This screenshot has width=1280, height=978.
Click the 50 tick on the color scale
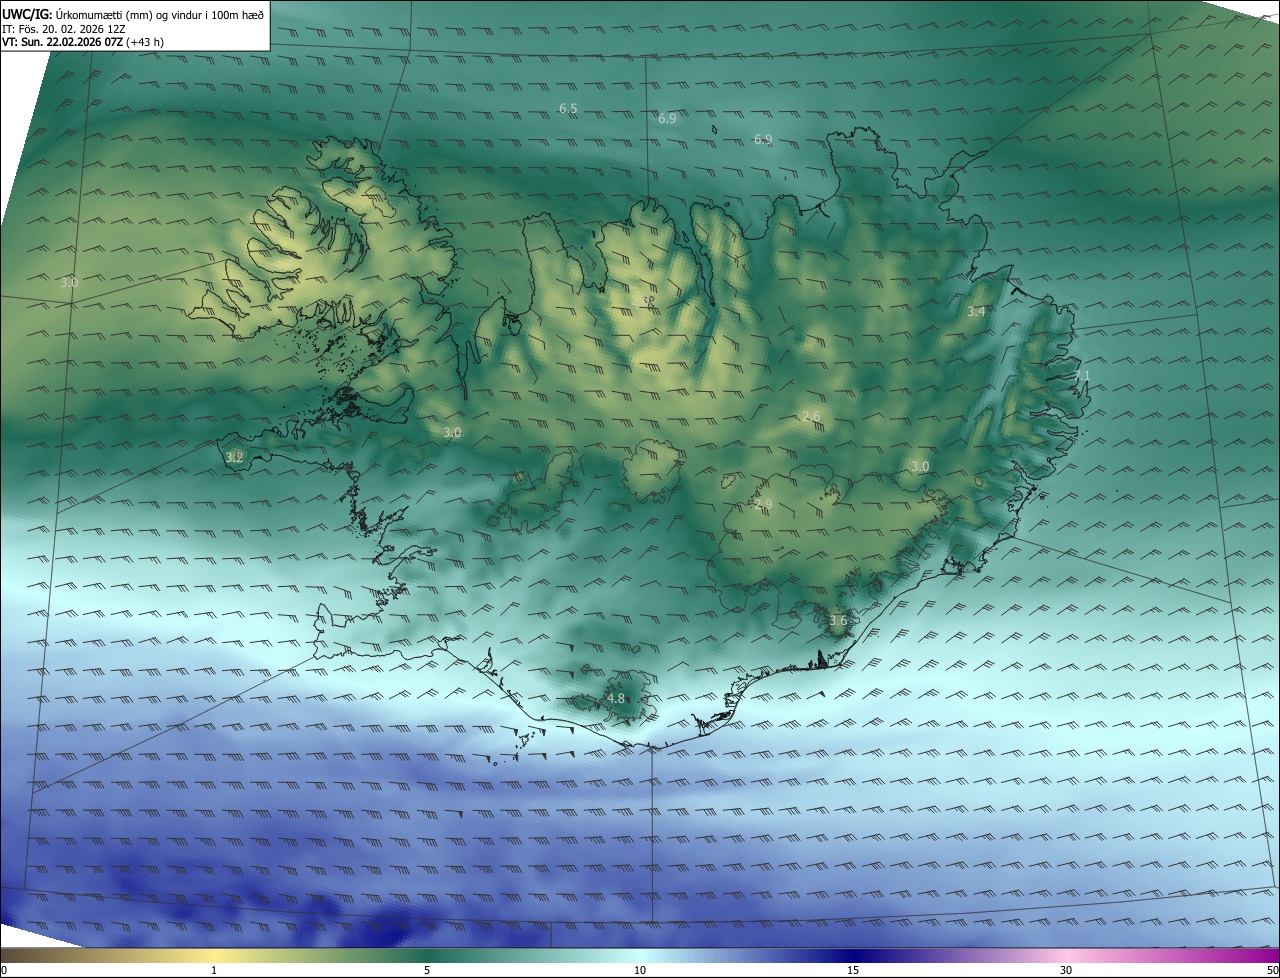pos(1272,970)
